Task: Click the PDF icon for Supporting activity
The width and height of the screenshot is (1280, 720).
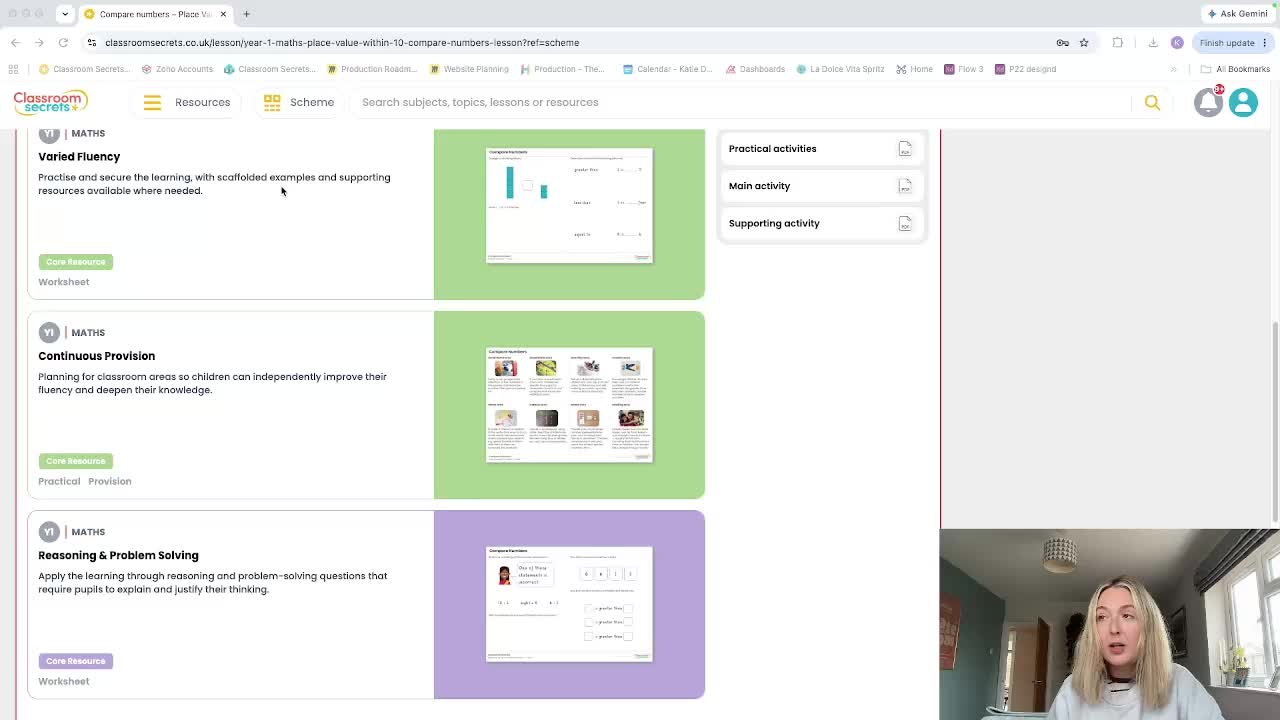Action: (x=905, y=223)
